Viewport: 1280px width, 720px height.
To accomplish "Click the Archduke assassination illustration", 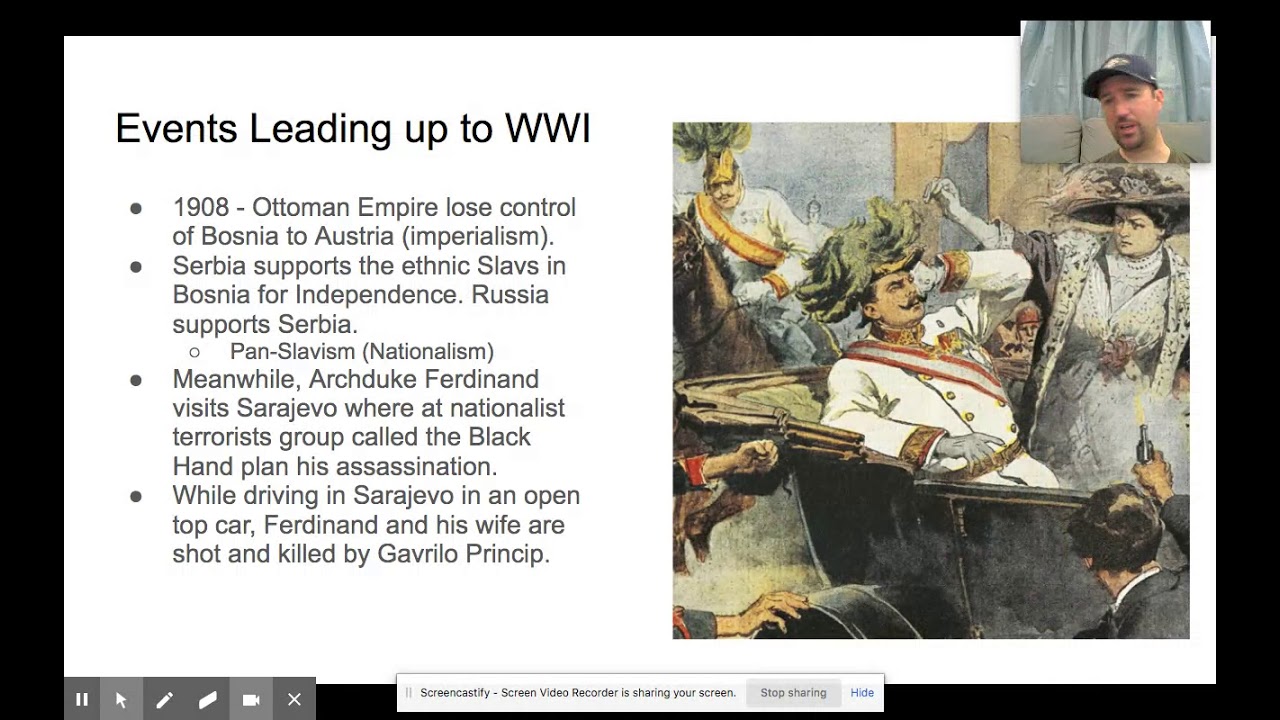I will (x=931, y=380).
